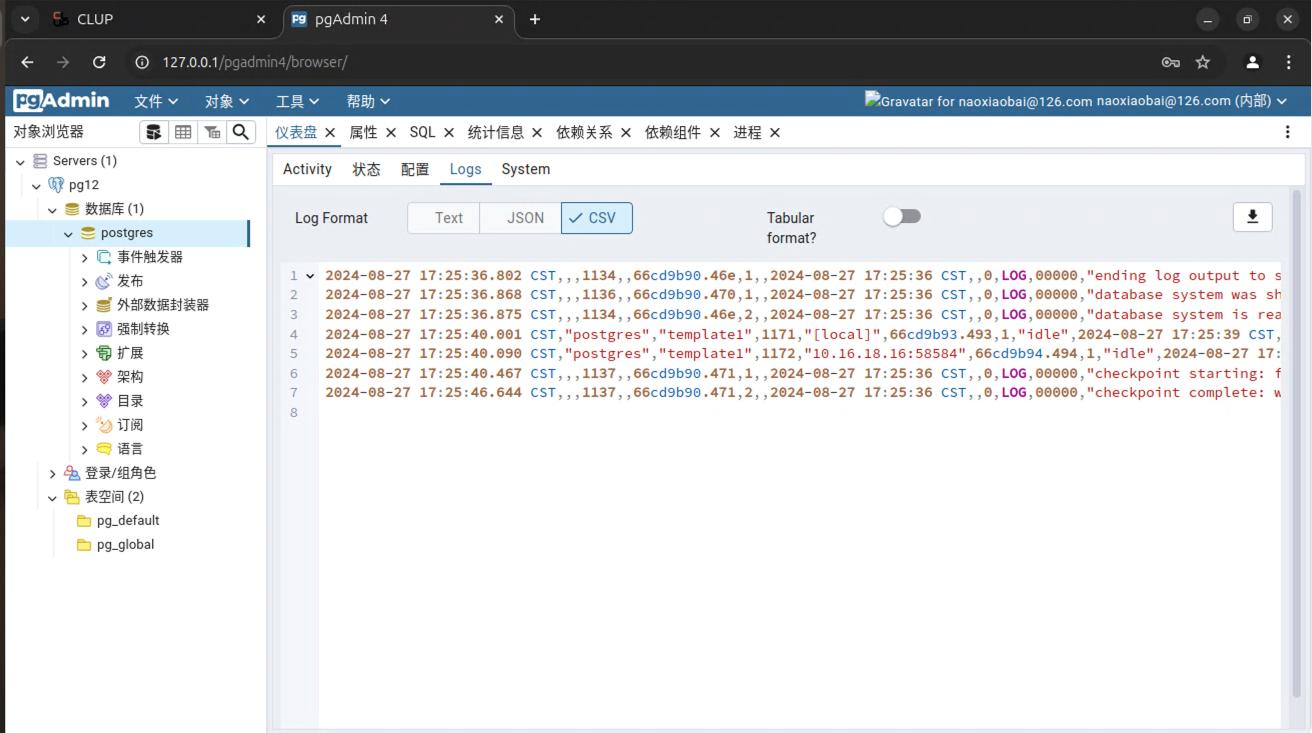The image size is (1312, 733).
Task: Click the Publications (发布) icon
Action: click(x=104, y=281)
